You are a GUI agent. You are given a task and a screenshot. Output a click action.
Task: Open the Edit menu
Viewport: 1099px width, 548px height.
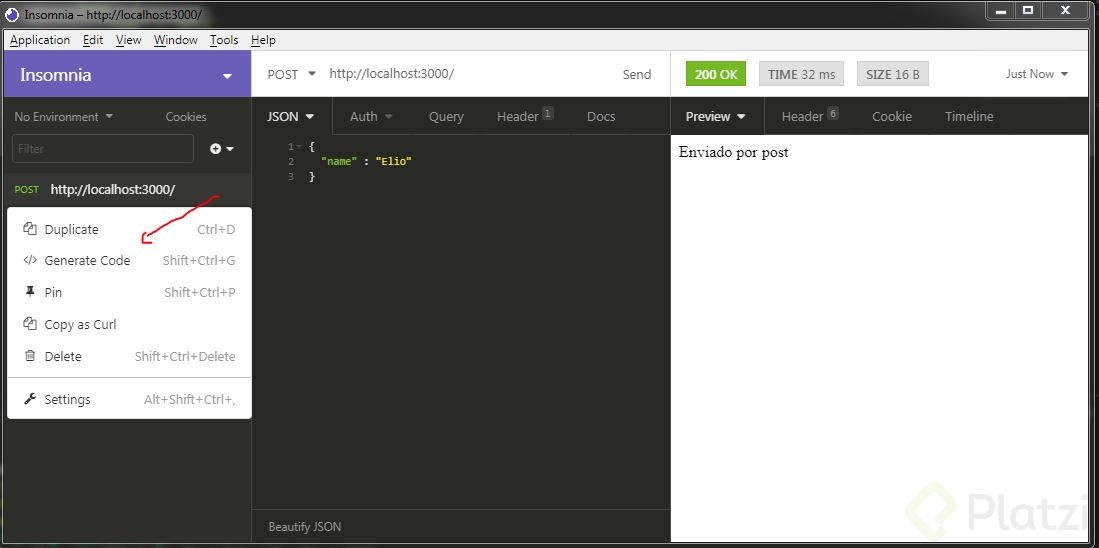tap(93, 40)
